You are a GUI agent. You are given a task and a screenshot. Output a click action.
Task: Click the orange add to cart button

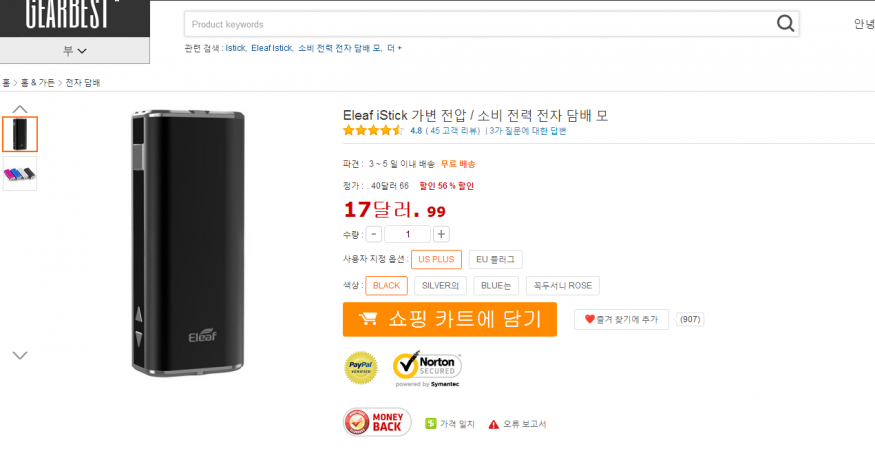pyautogui.click(x=449, y=319)
